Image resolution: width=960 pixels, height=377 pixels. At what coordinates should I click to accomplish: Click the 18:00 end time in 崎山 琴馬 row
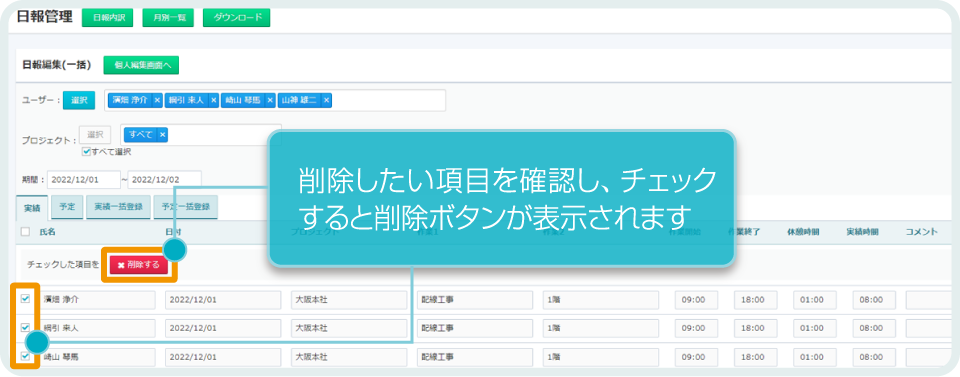tap(756, 356)
